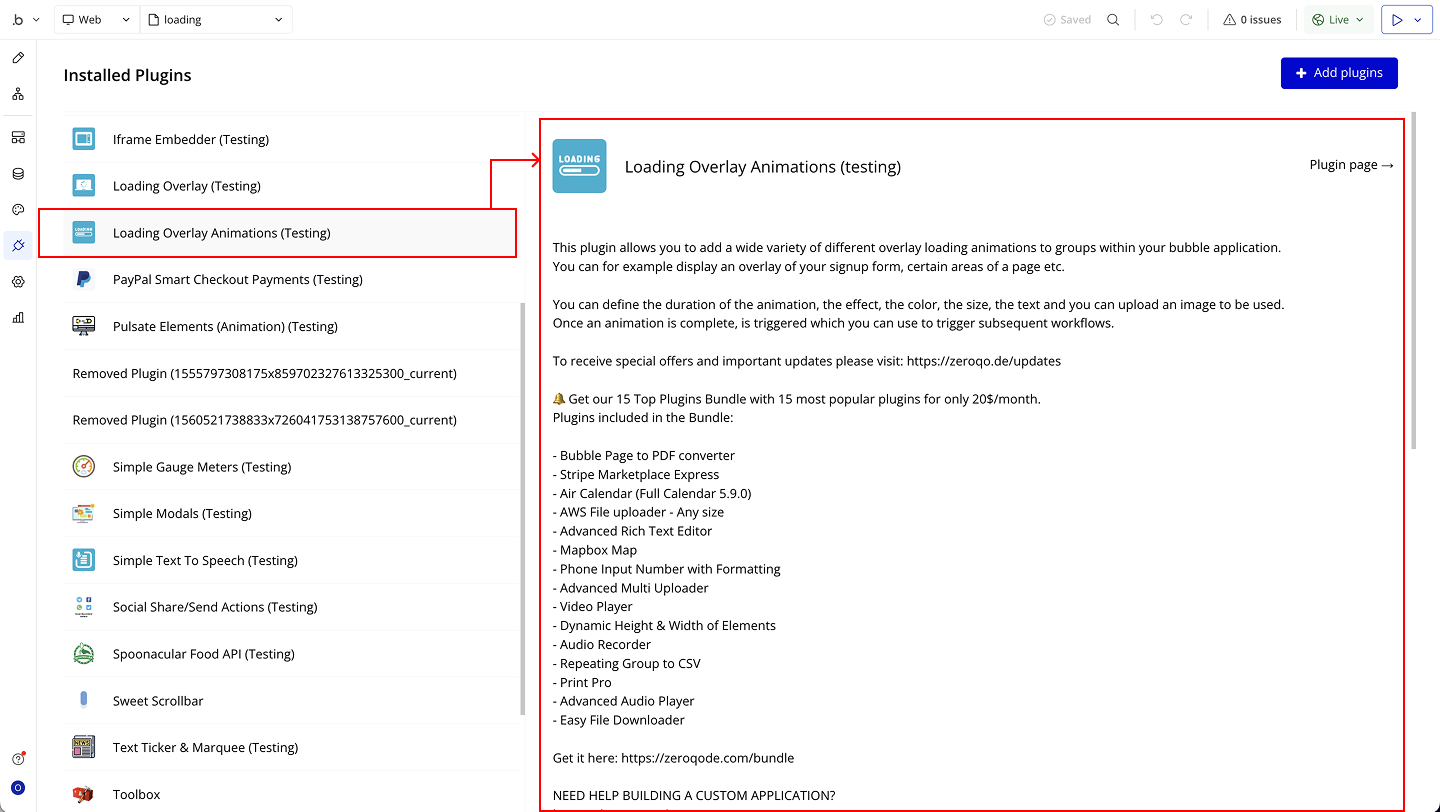Click the Saved status indicator

pos(1067,20)
